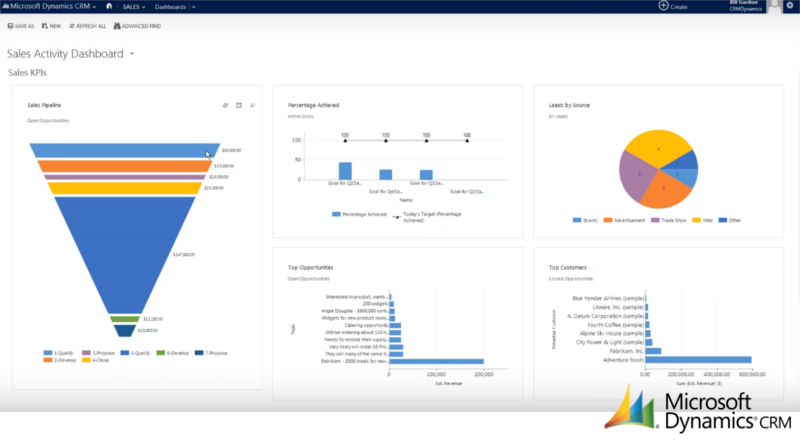The width and height of the screenshot is (800, 440).
Task: Open the Dashboards dropdown arrow
Action: coord(193,6)
